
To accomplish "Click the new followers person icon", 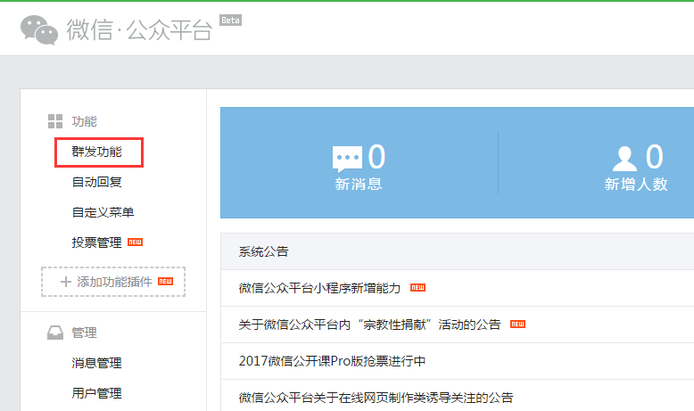I will (x=625, y=158).
